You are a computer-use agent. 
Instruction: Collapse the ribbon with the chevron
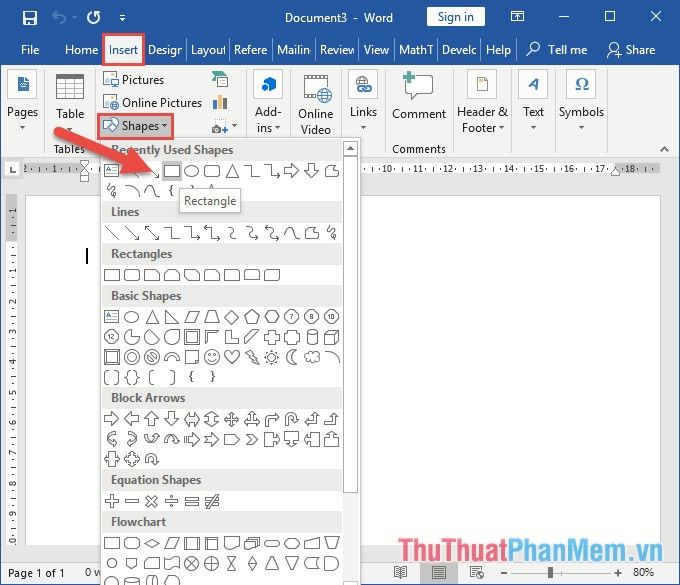664,149
